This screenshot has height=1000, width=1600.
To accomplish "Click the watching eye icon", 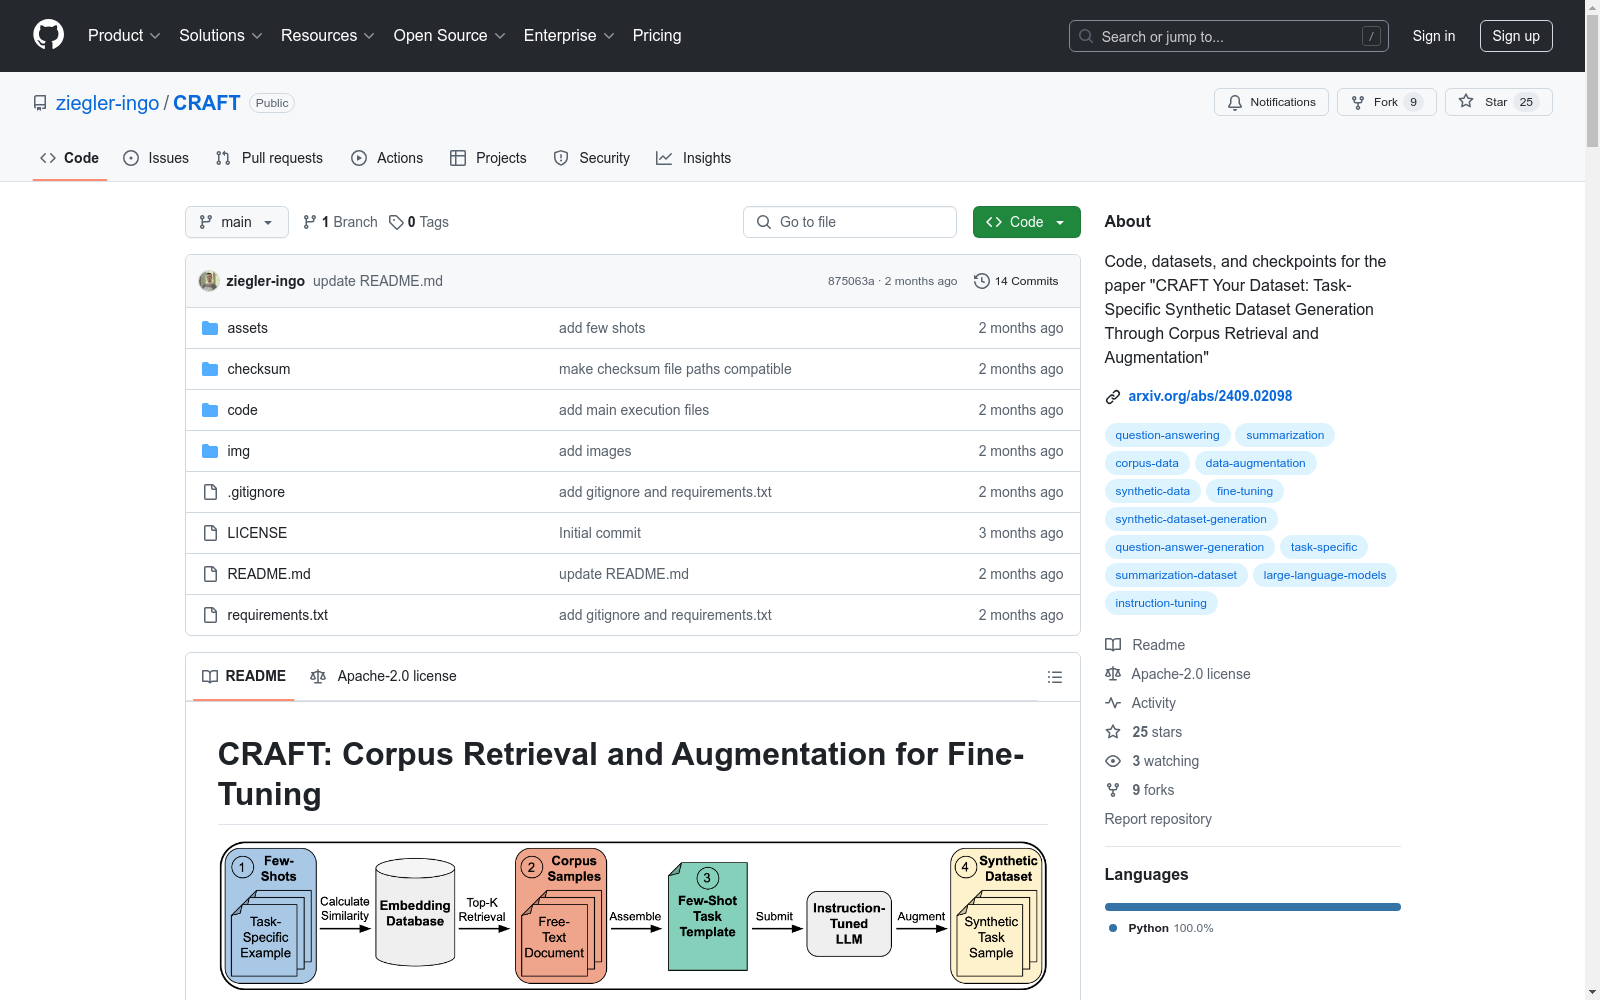I will coord(1113,761).
